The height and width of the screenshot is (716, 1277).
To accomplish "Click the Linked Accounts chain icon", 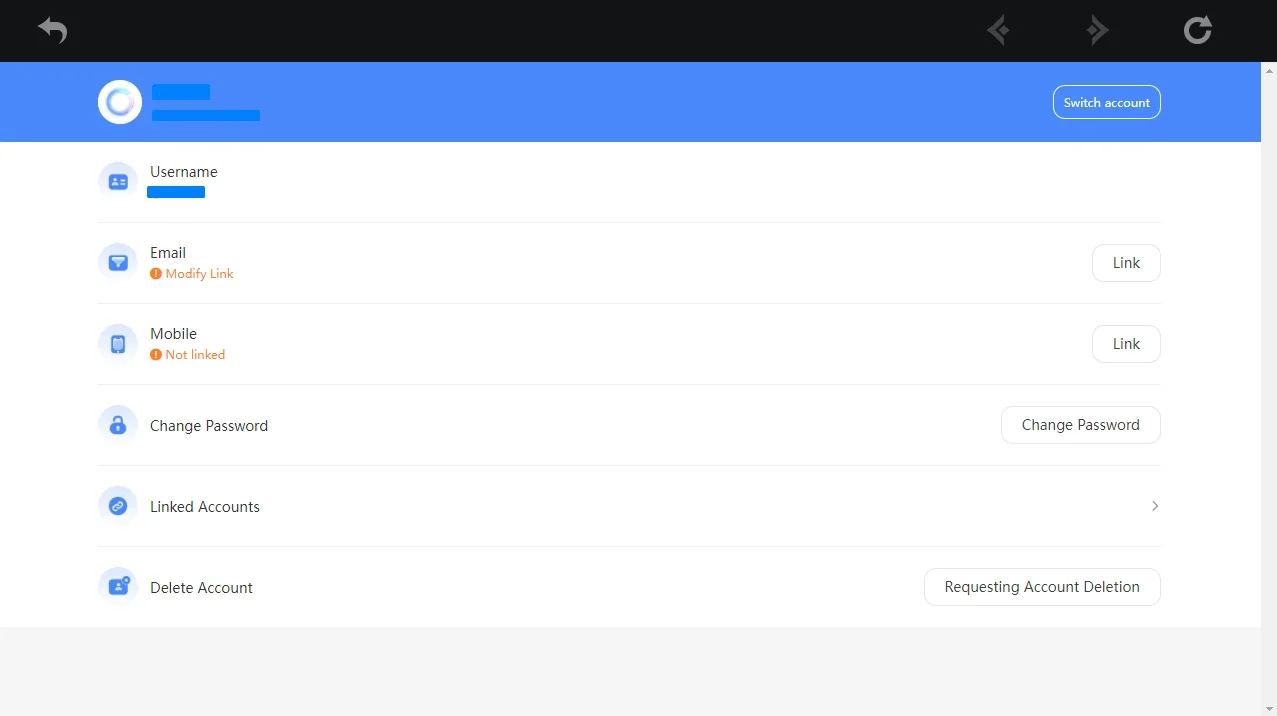I will click(x=118, y=506).
